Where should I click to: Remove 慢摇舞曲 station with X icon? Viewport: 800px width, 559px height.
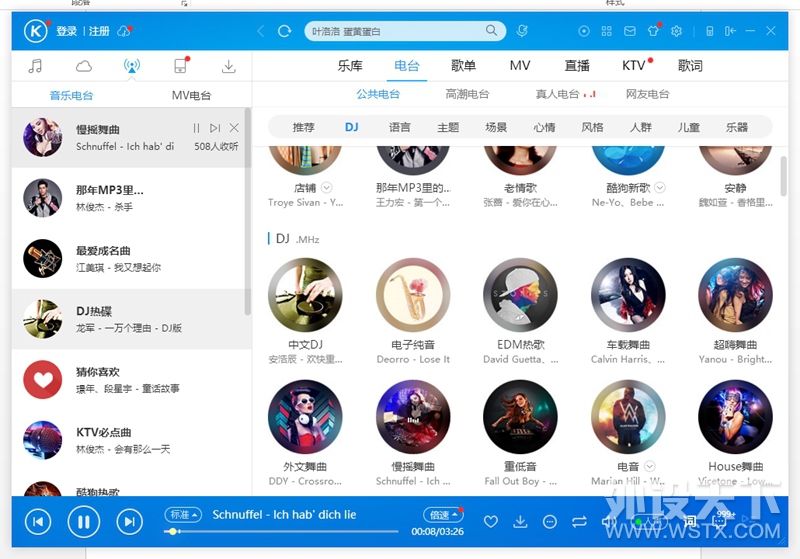(x=234, y=128)
